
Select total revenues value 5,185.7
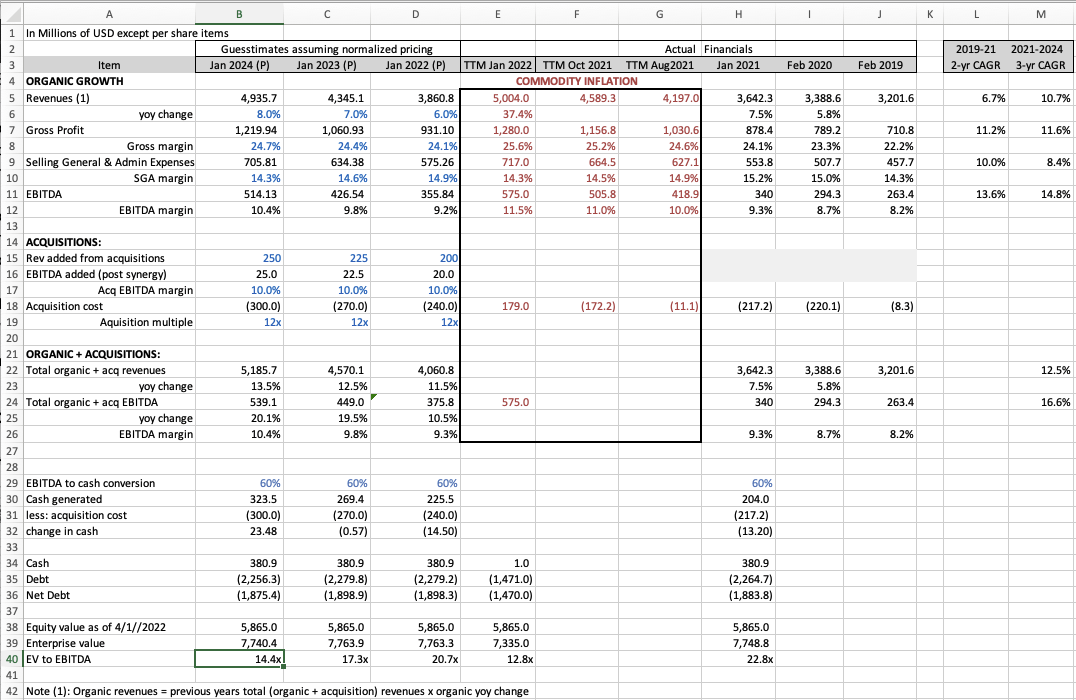coord(239,370)
